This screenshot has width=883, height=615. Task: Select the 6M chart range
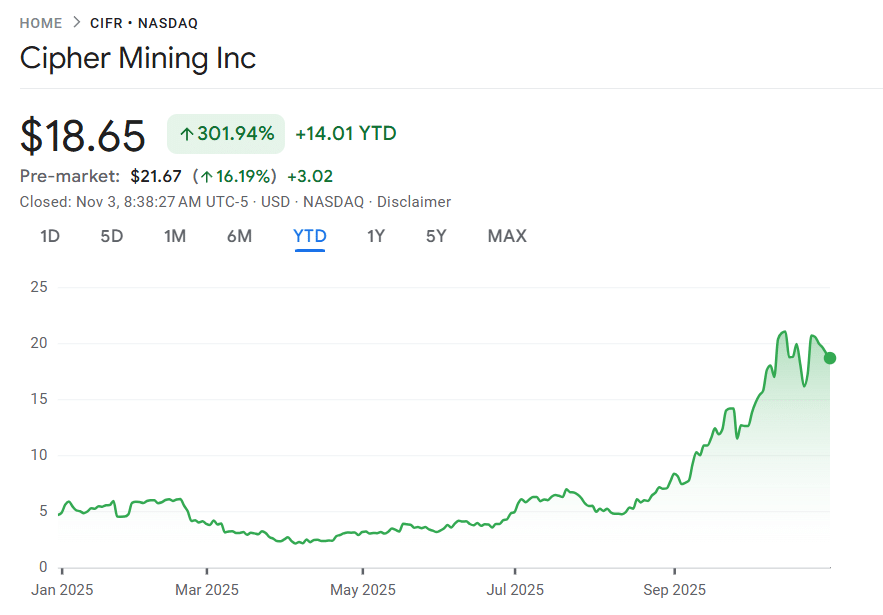[x=240, y=236]
